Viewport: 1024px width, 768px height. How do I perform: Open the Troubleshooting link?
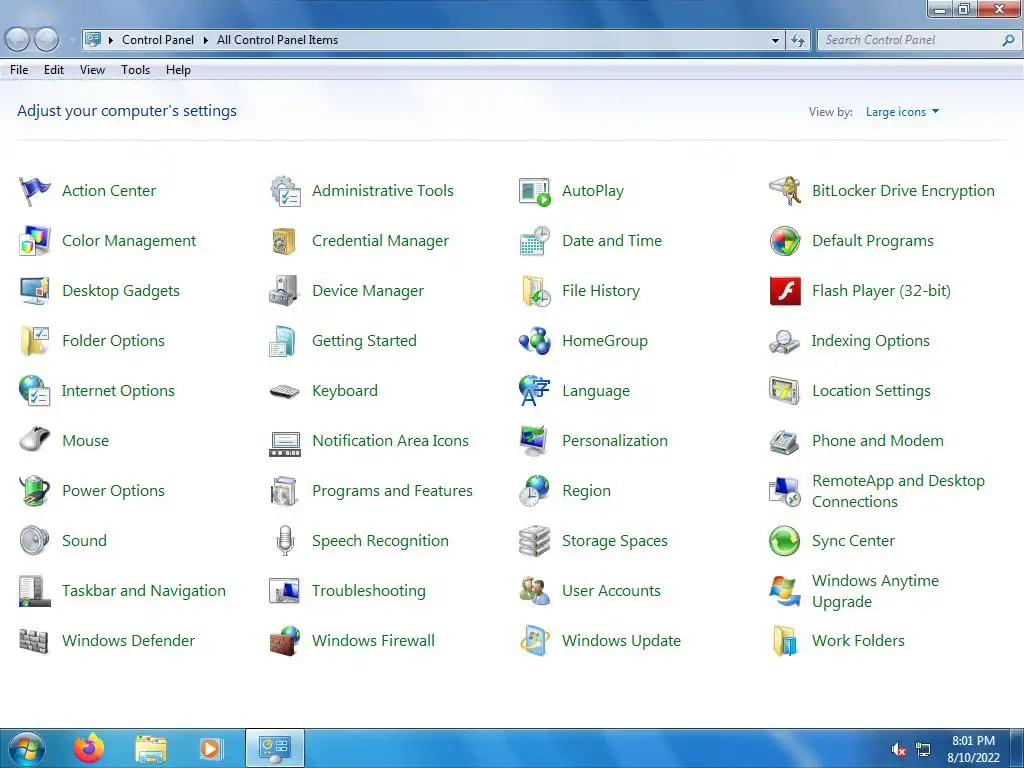pyautogui.click(x=368, y=590)
